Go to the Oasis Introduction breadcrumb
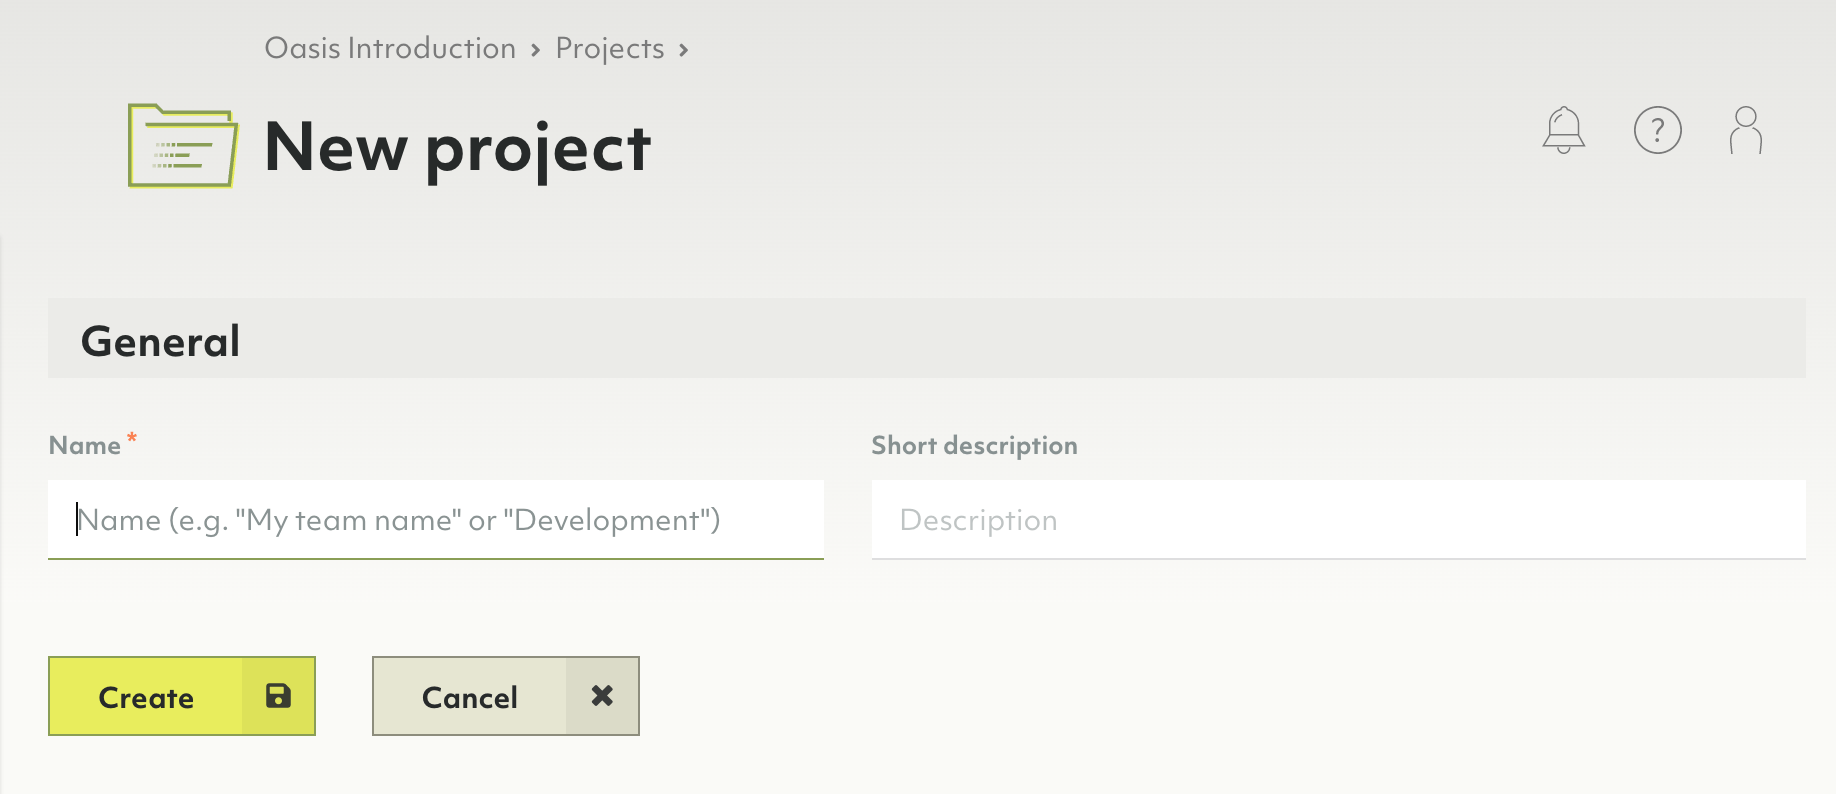Screen dimensions: 1836x794 click(390, 48)
